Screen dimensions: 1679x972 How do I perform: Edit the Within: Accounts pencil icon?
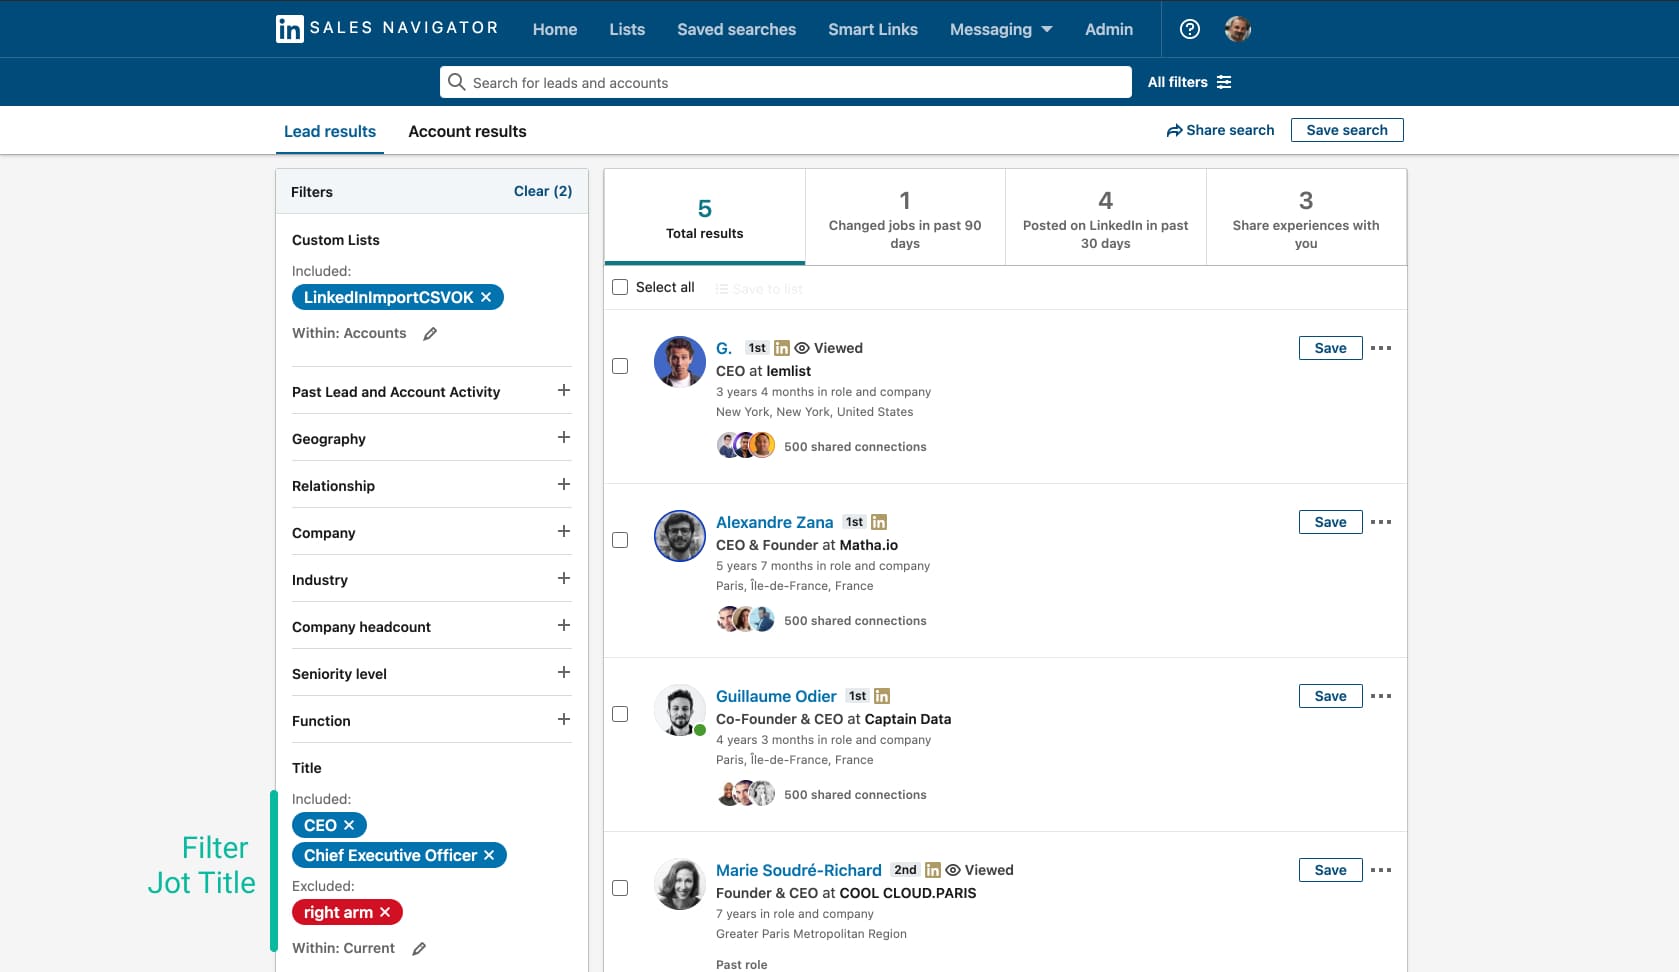[x=430, y=334]
